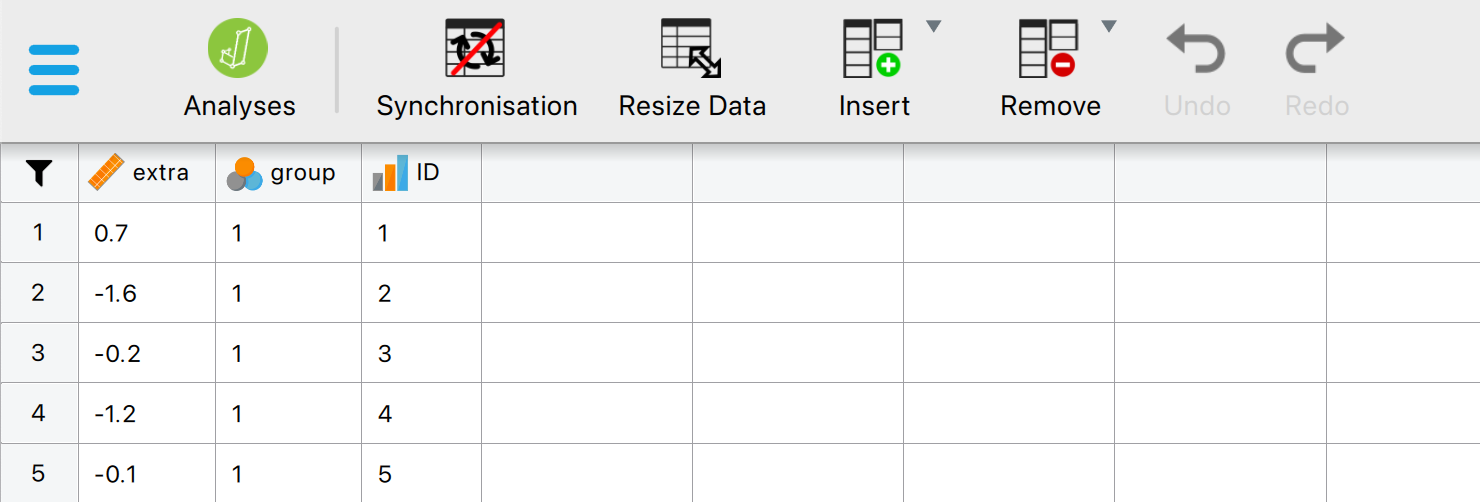Open the hamburger main menu
Image resolution: width=1480 pixels, height=502 pixels.
(54, 70)
